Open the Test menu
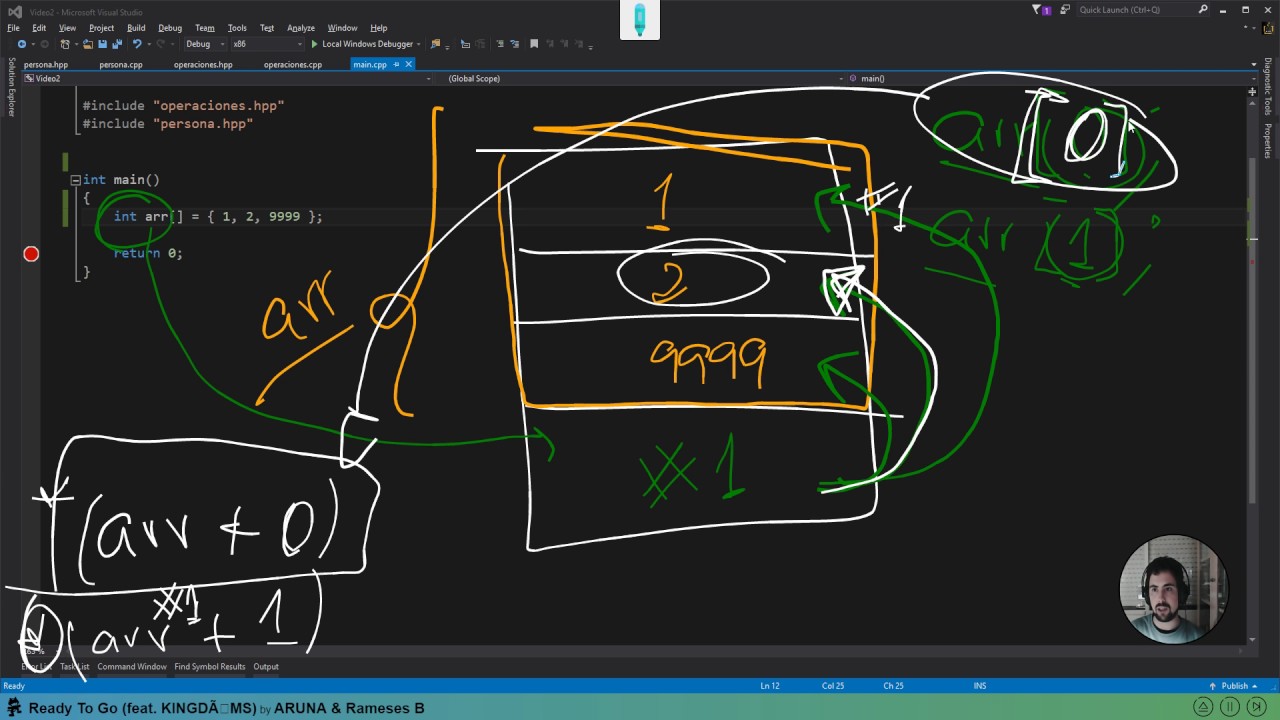Screen dimensions: 1280x720 (267, 28)
